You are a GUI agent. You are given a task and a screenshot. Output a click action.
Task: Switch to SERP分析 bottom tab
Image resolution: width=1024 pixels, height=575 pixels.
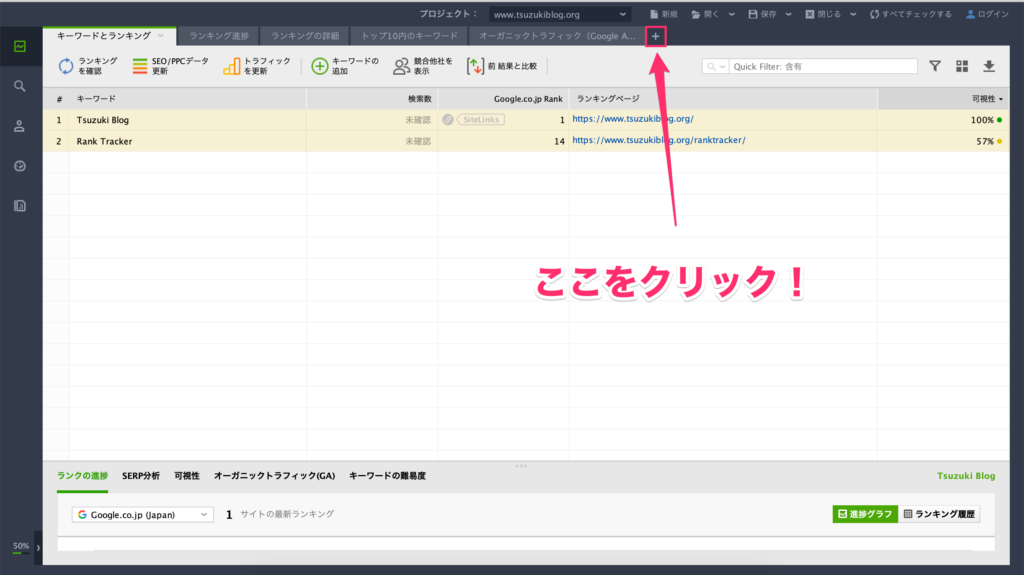141,476
